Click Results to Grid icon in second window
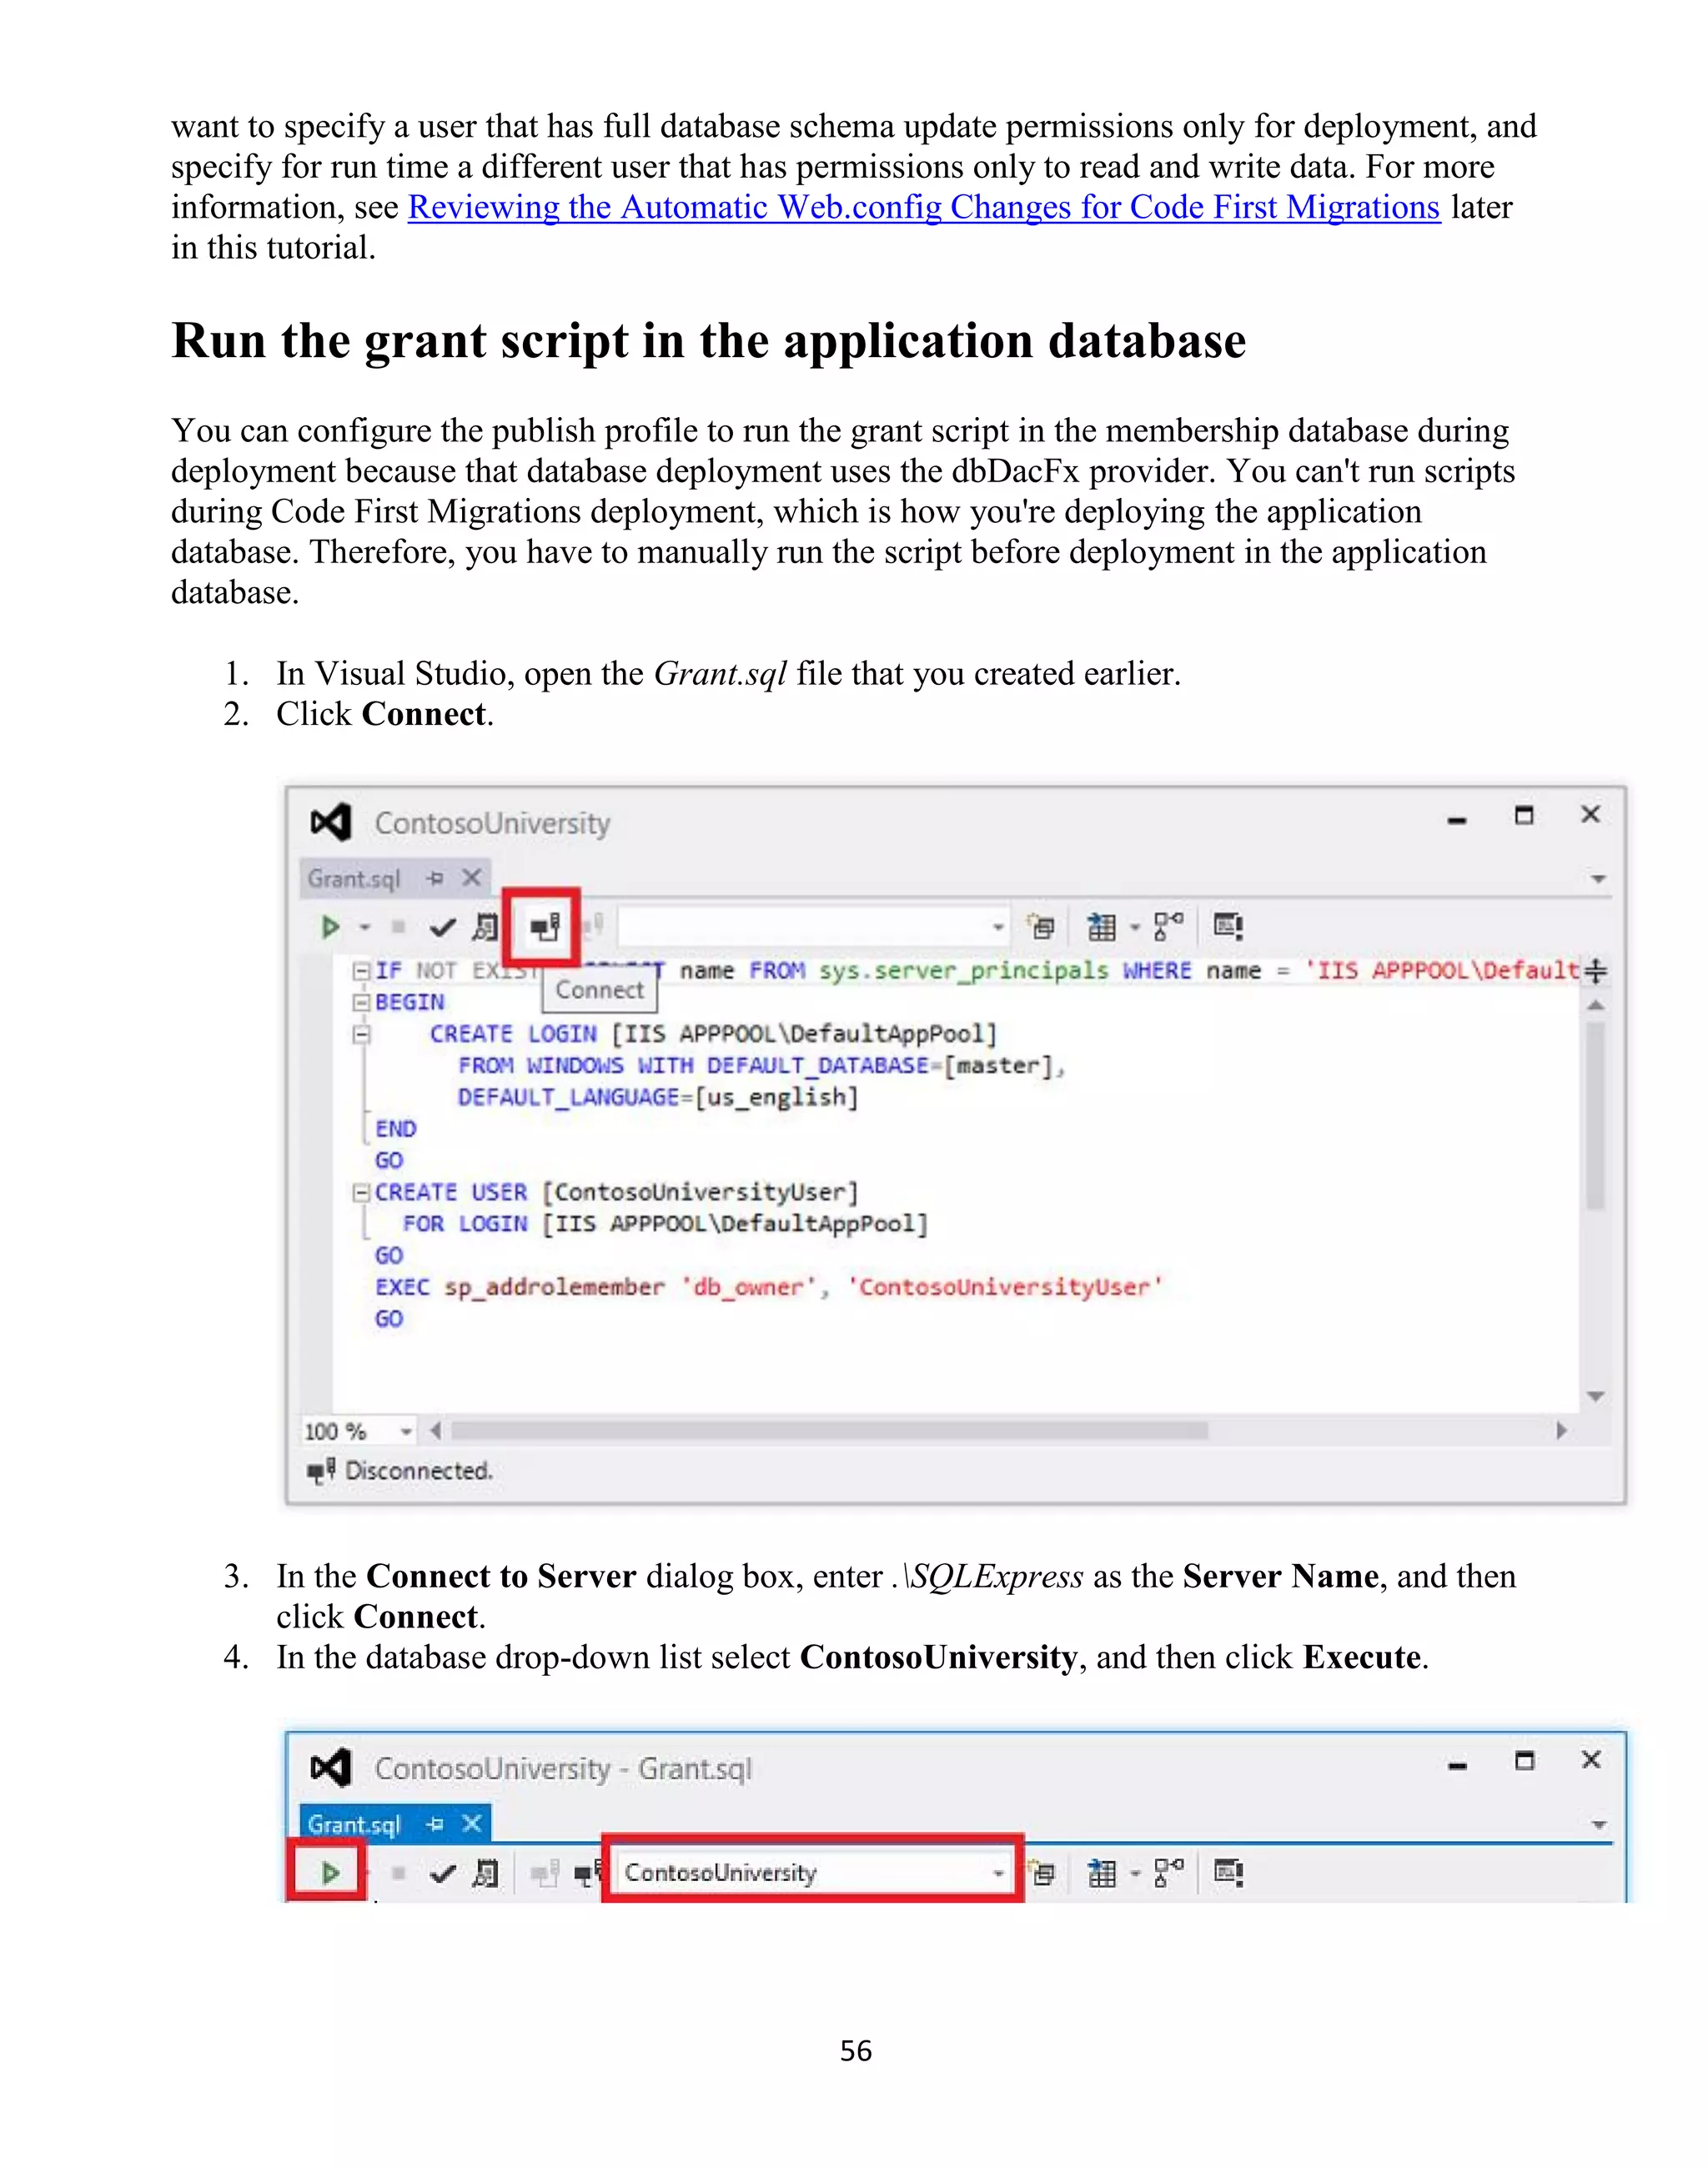Image resolution: width=1708 pixels, height=2168 pixels. point(1101,1872)
